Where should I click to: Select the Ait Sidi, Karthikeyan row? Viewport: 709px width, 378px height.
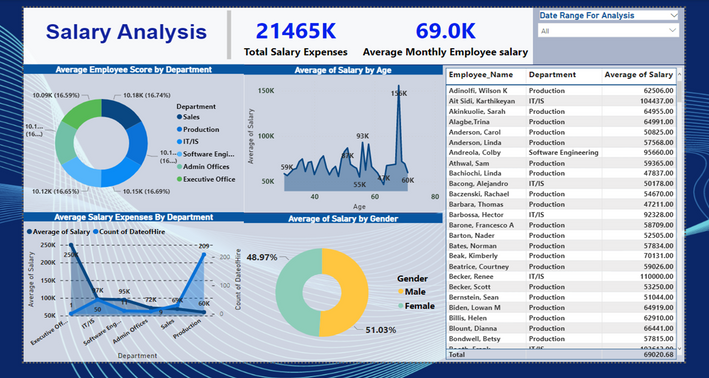561,101
